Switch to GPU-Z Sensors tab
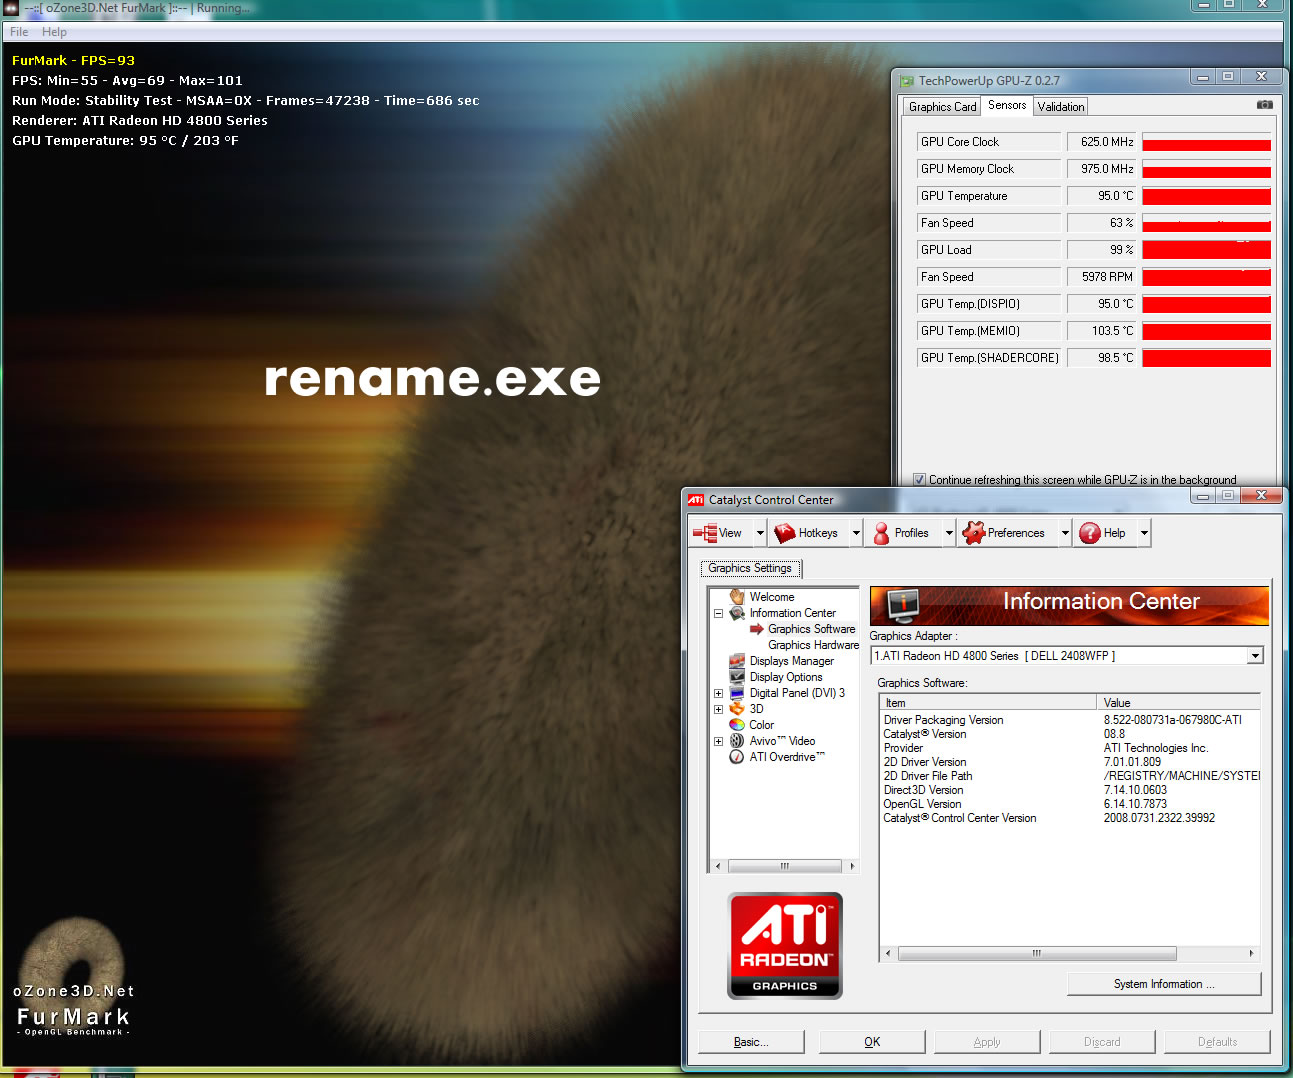This screenshot has height=1078, width=1293. tap(1007, 105)
